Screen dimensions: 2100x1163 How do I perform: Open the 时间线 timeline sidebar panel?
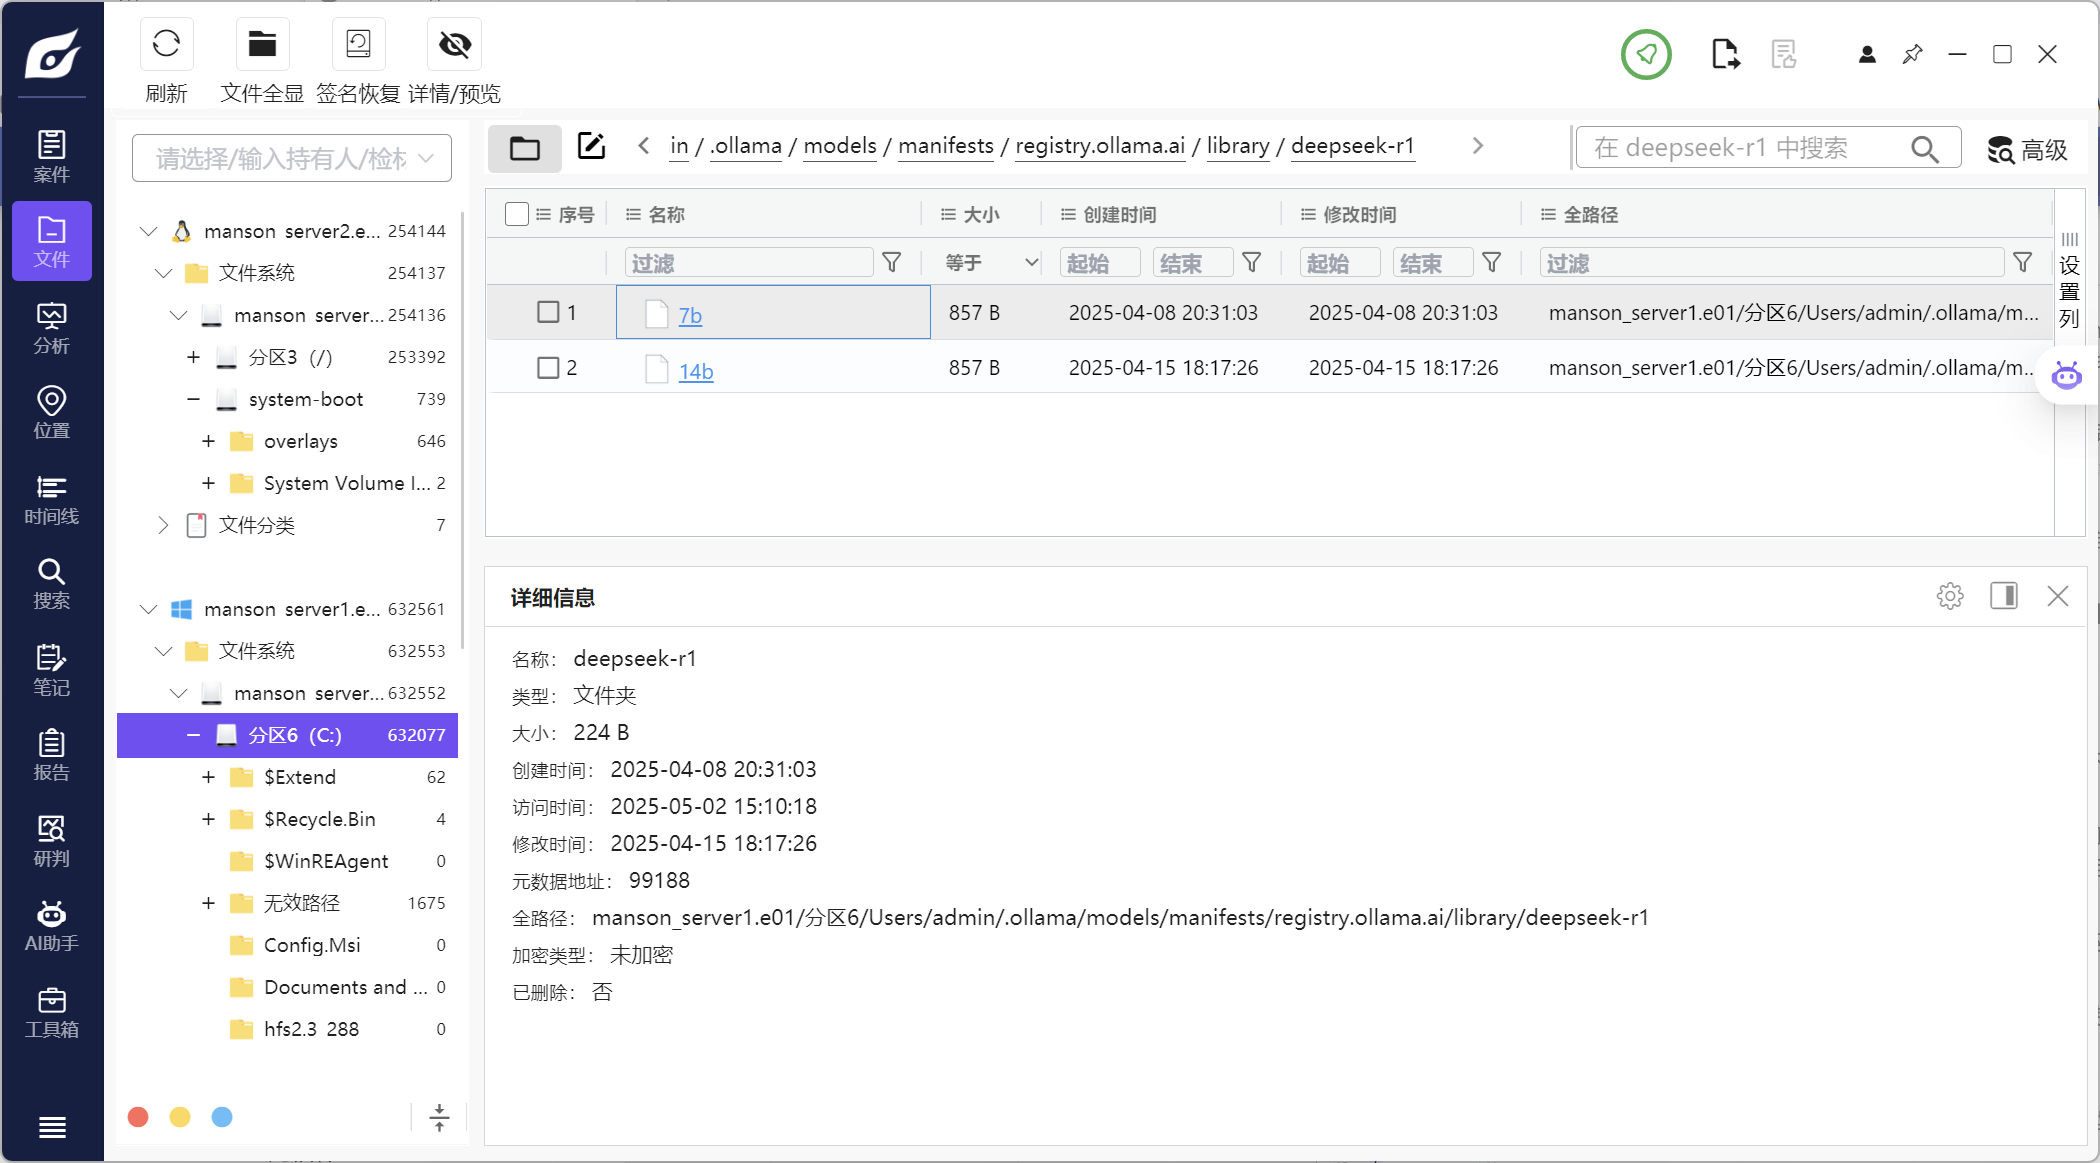(51, 500)
